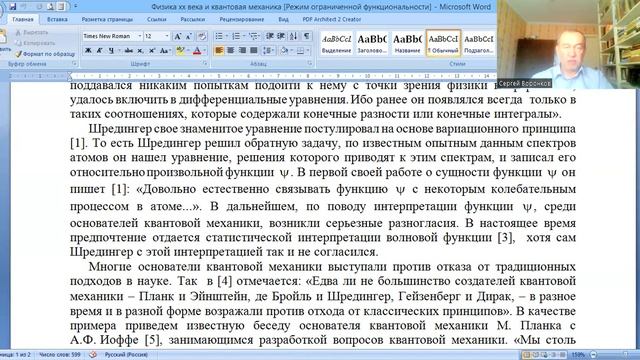Decrease paragraph indent

(269, 37)
